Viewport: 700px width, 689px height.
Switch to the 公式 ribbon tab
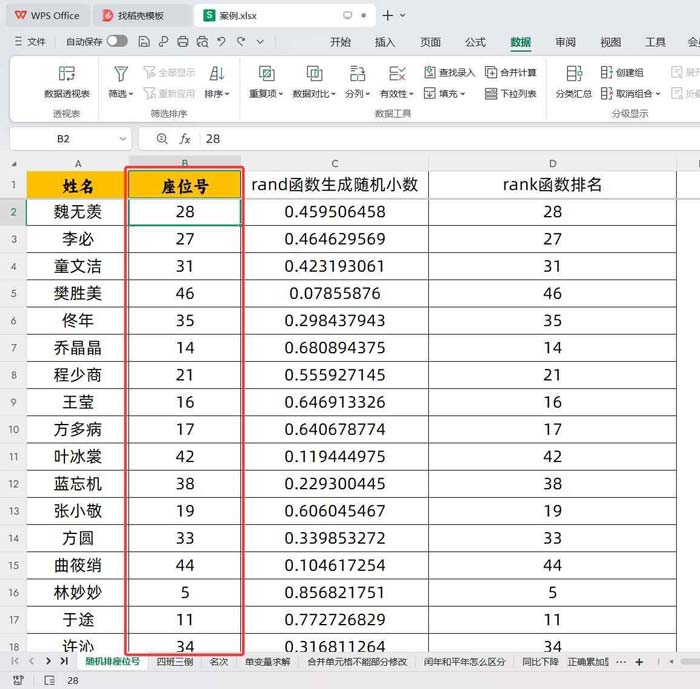click(x=475, y=42)
